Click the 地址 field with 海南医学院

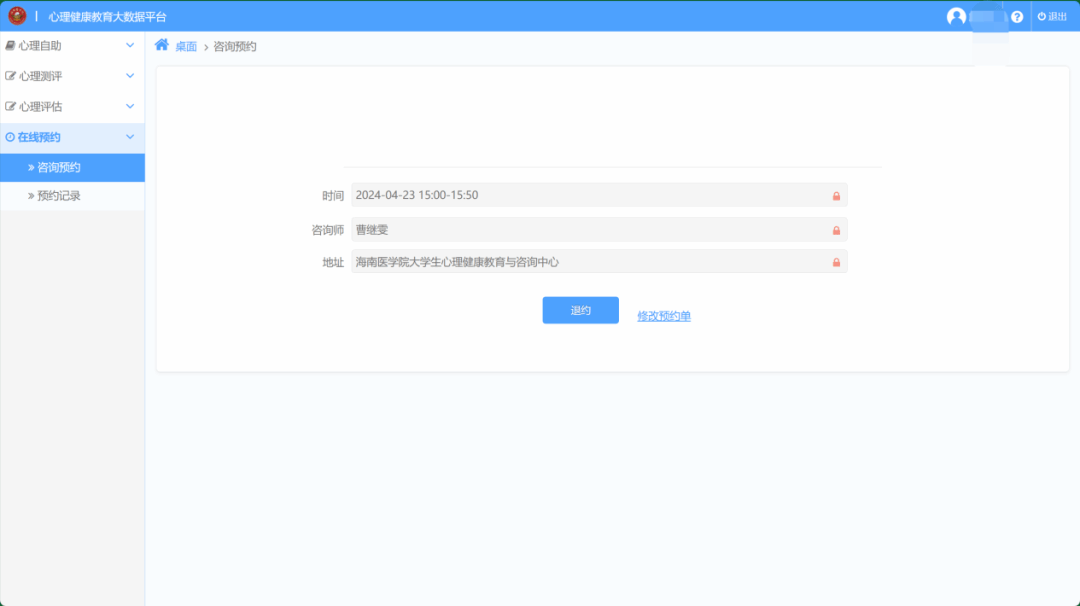pyautogui.click(x=599, y=262)
